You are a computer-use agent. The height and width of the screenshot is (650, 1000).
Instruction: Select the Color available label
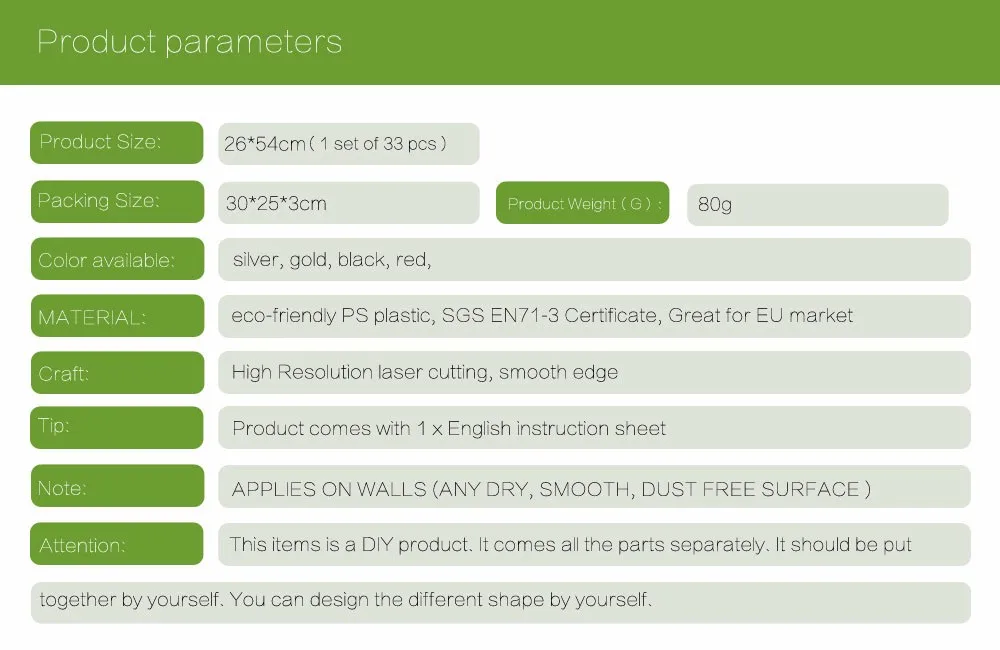pyautogui.click(x=117, y=258)
